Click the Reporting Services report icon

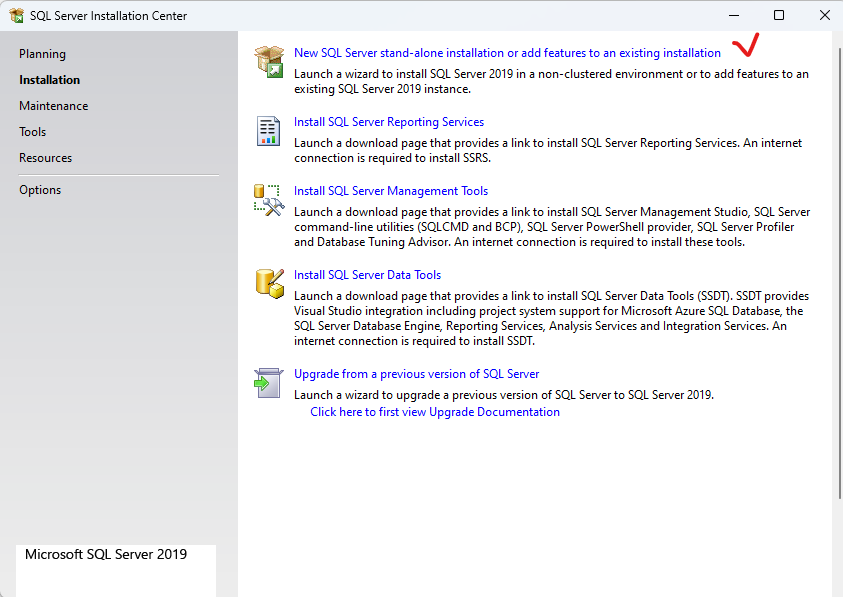pos(268,131)
